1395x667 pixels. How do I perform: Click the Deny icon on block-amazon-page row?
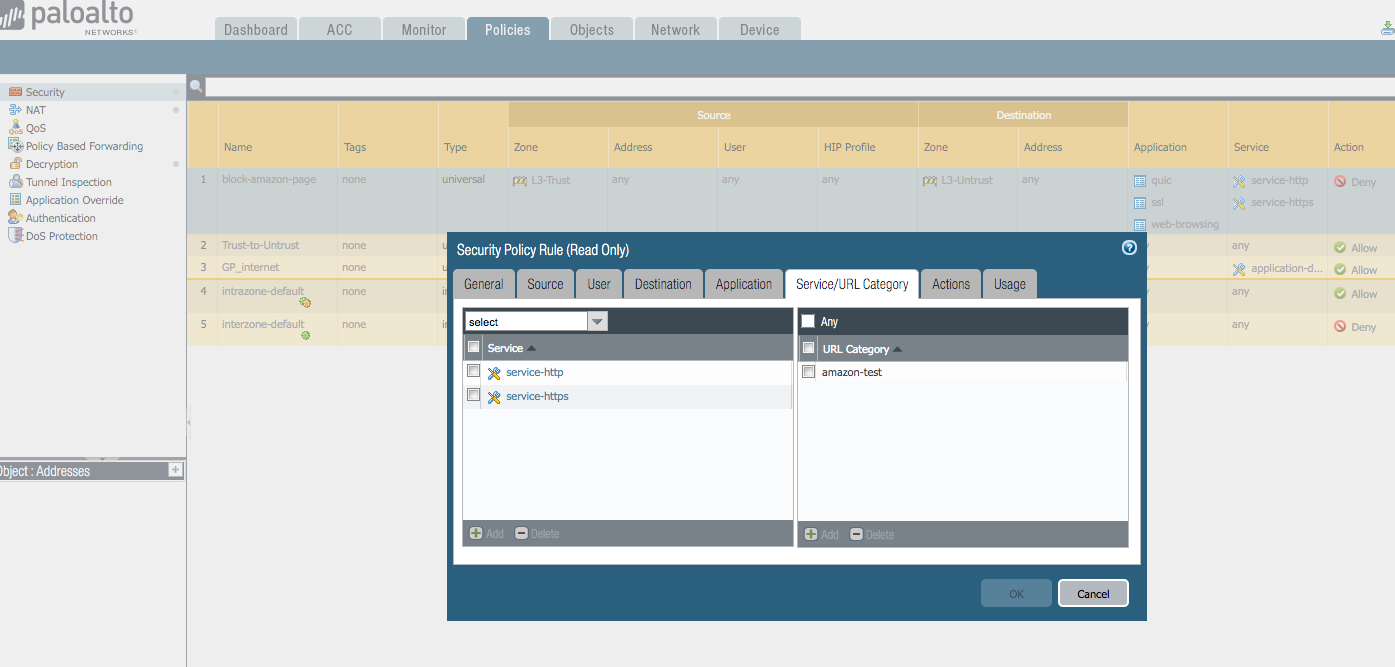1340,182
